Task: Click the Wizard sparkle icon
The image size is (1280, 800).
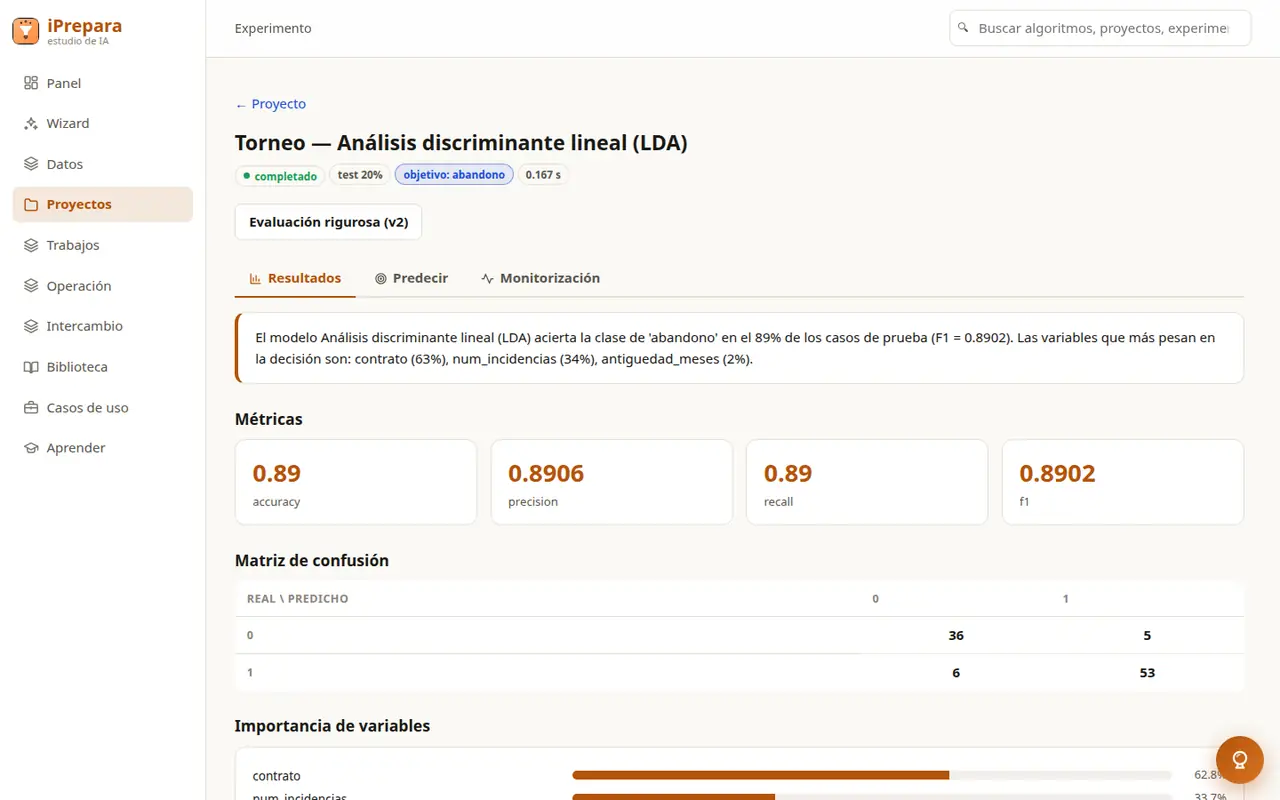Action: pos(31,124)
